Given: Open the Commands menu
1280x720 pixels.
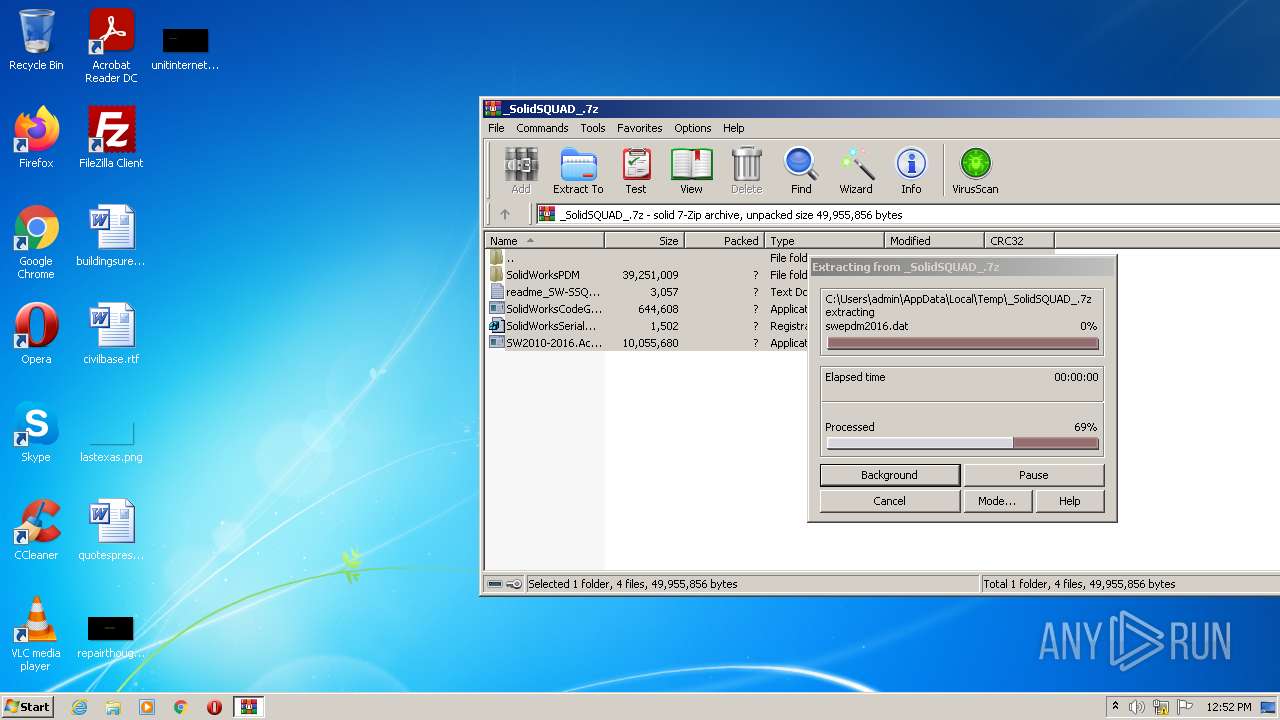Looking at the screenshot, I should (x=542, y=128).
